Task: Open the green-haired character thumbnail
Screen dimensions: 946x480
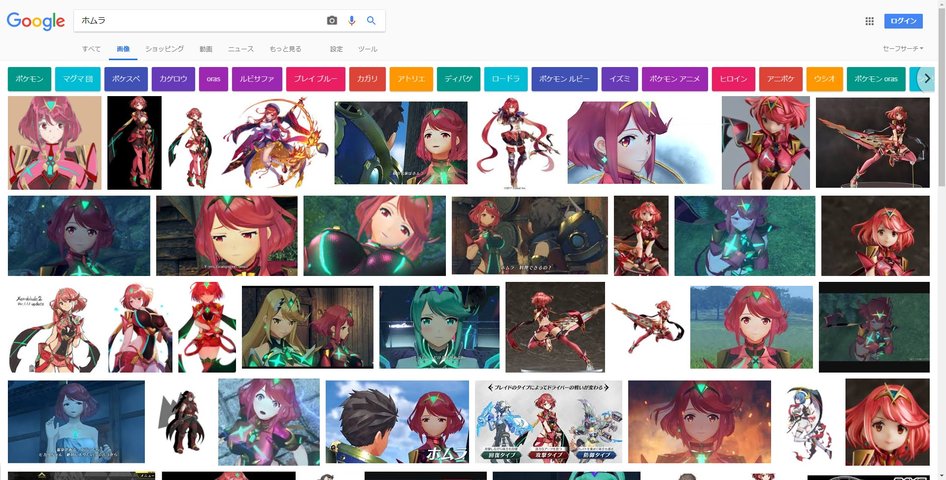Action: coord(439,327)
